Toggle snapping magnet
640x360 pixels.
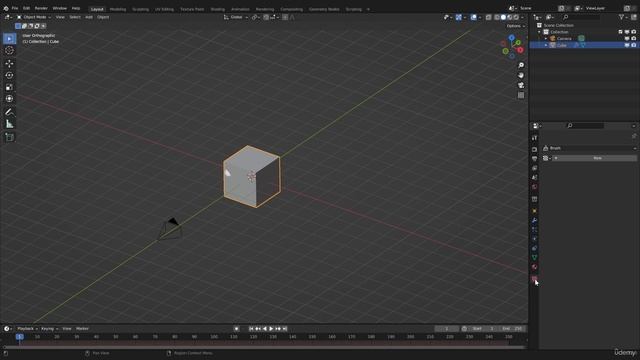click(266, 17)
